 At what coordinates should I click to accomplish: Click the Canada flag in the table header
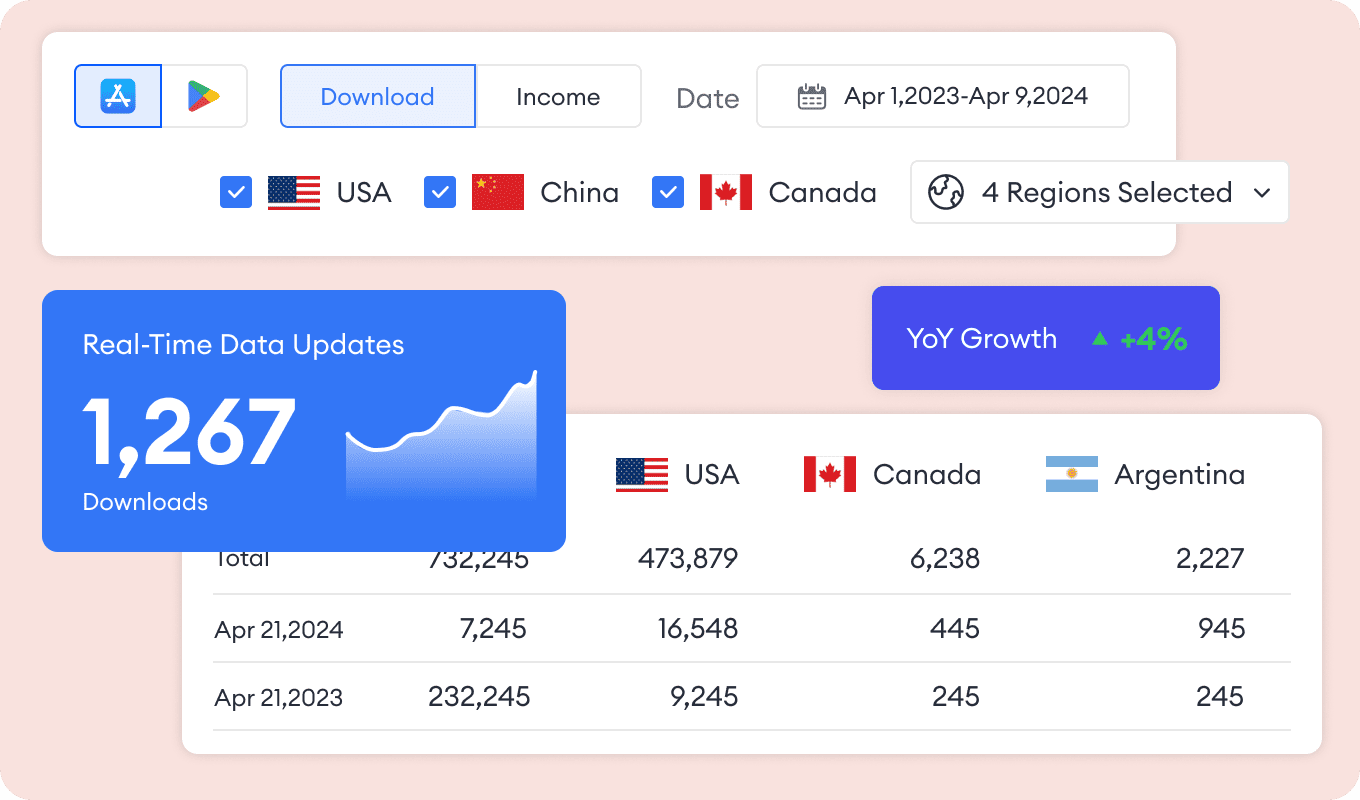(830, 474)
